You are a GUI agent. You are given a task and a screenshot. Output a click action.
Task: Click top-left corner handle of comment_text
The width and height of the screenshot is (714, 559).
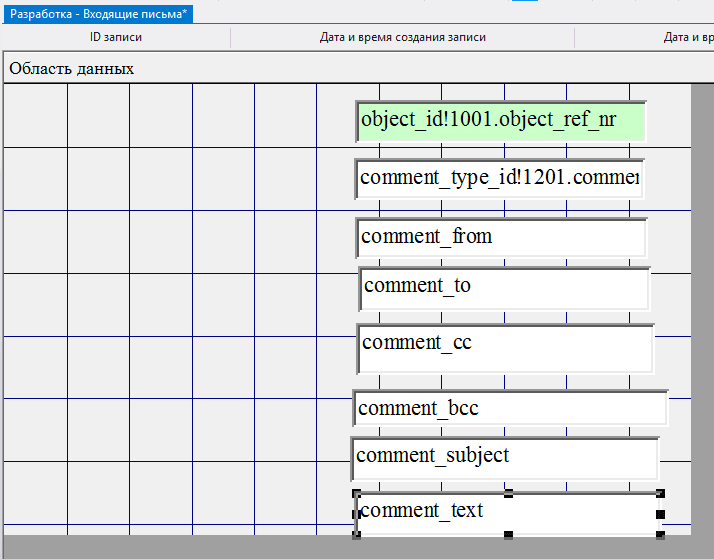(x=356, y=493)
